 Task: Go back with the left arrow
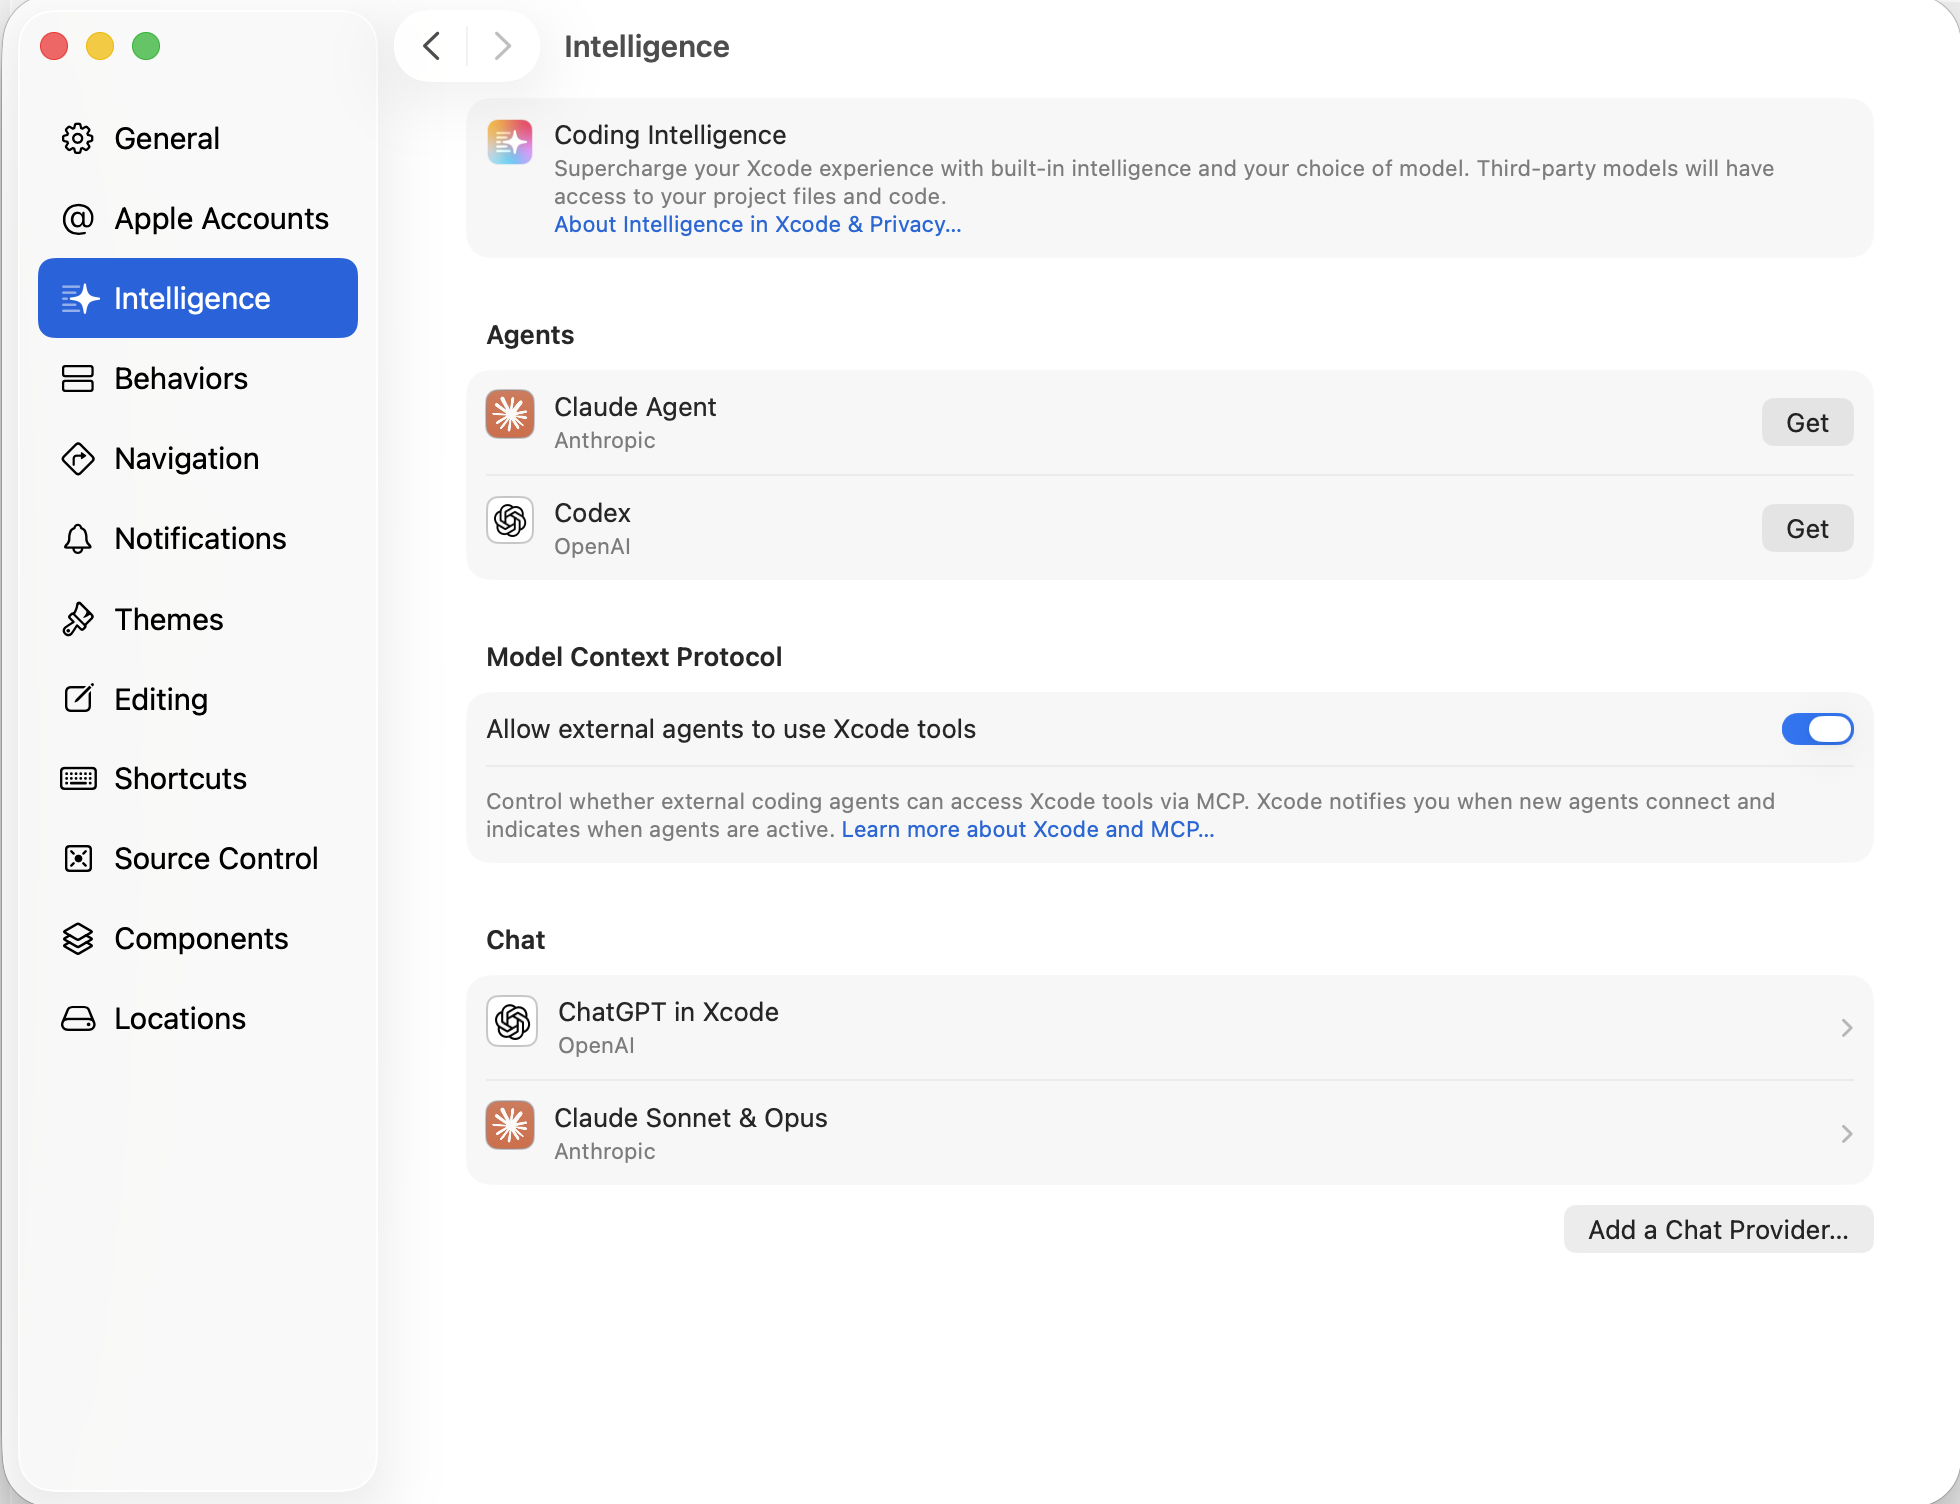point(432,46)
